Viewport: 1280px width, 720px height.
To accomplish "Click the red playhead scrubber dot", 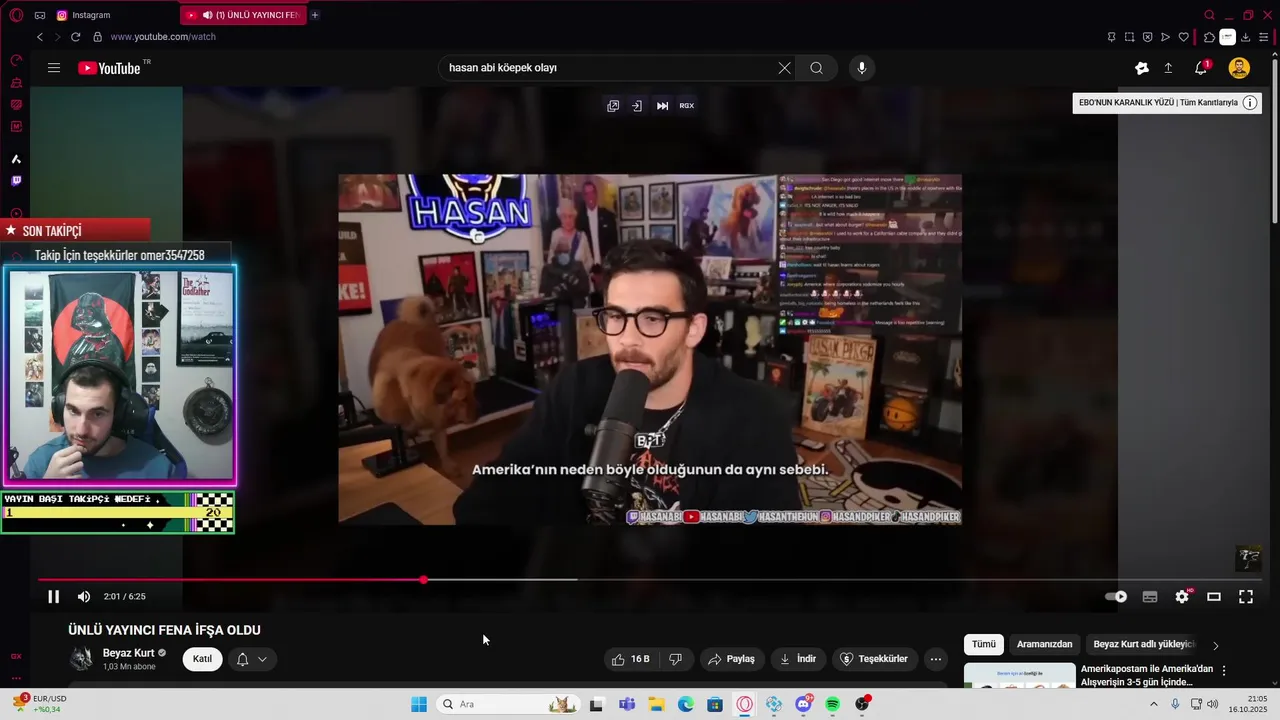I will pyautogui.click(x=424, y=580).
